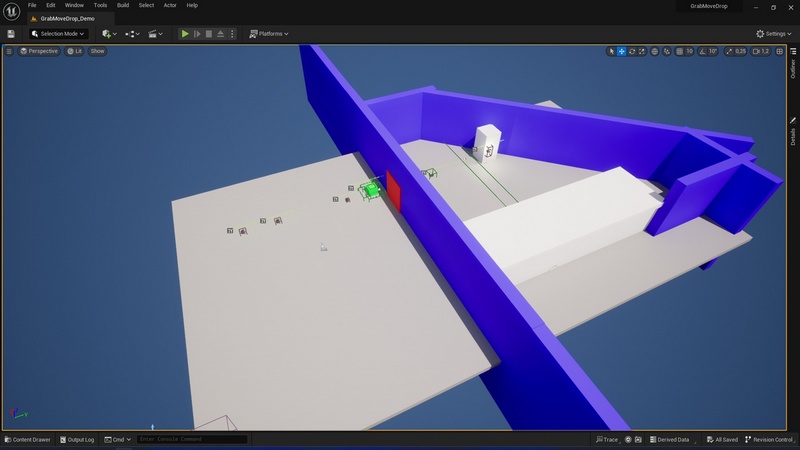Select the Scale gizmo tool
The height and width of the screenshot is (450, 800).
(640, 51)
